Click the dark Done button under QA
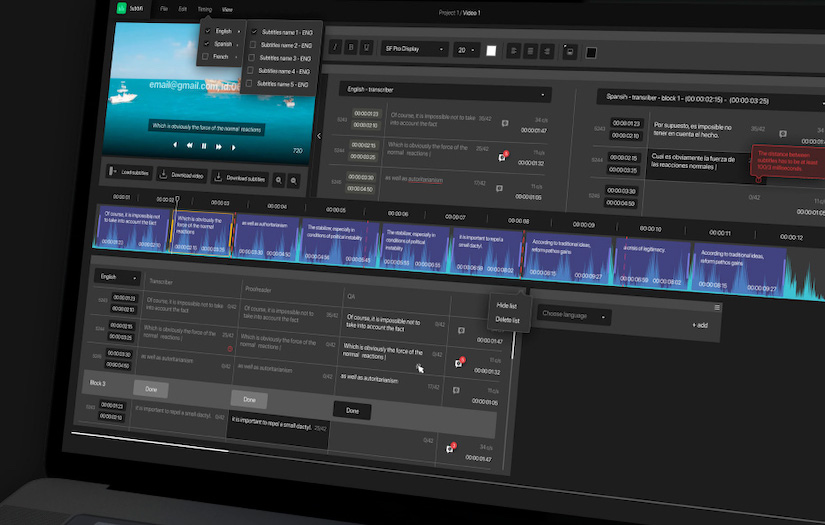 click(353, 411)
